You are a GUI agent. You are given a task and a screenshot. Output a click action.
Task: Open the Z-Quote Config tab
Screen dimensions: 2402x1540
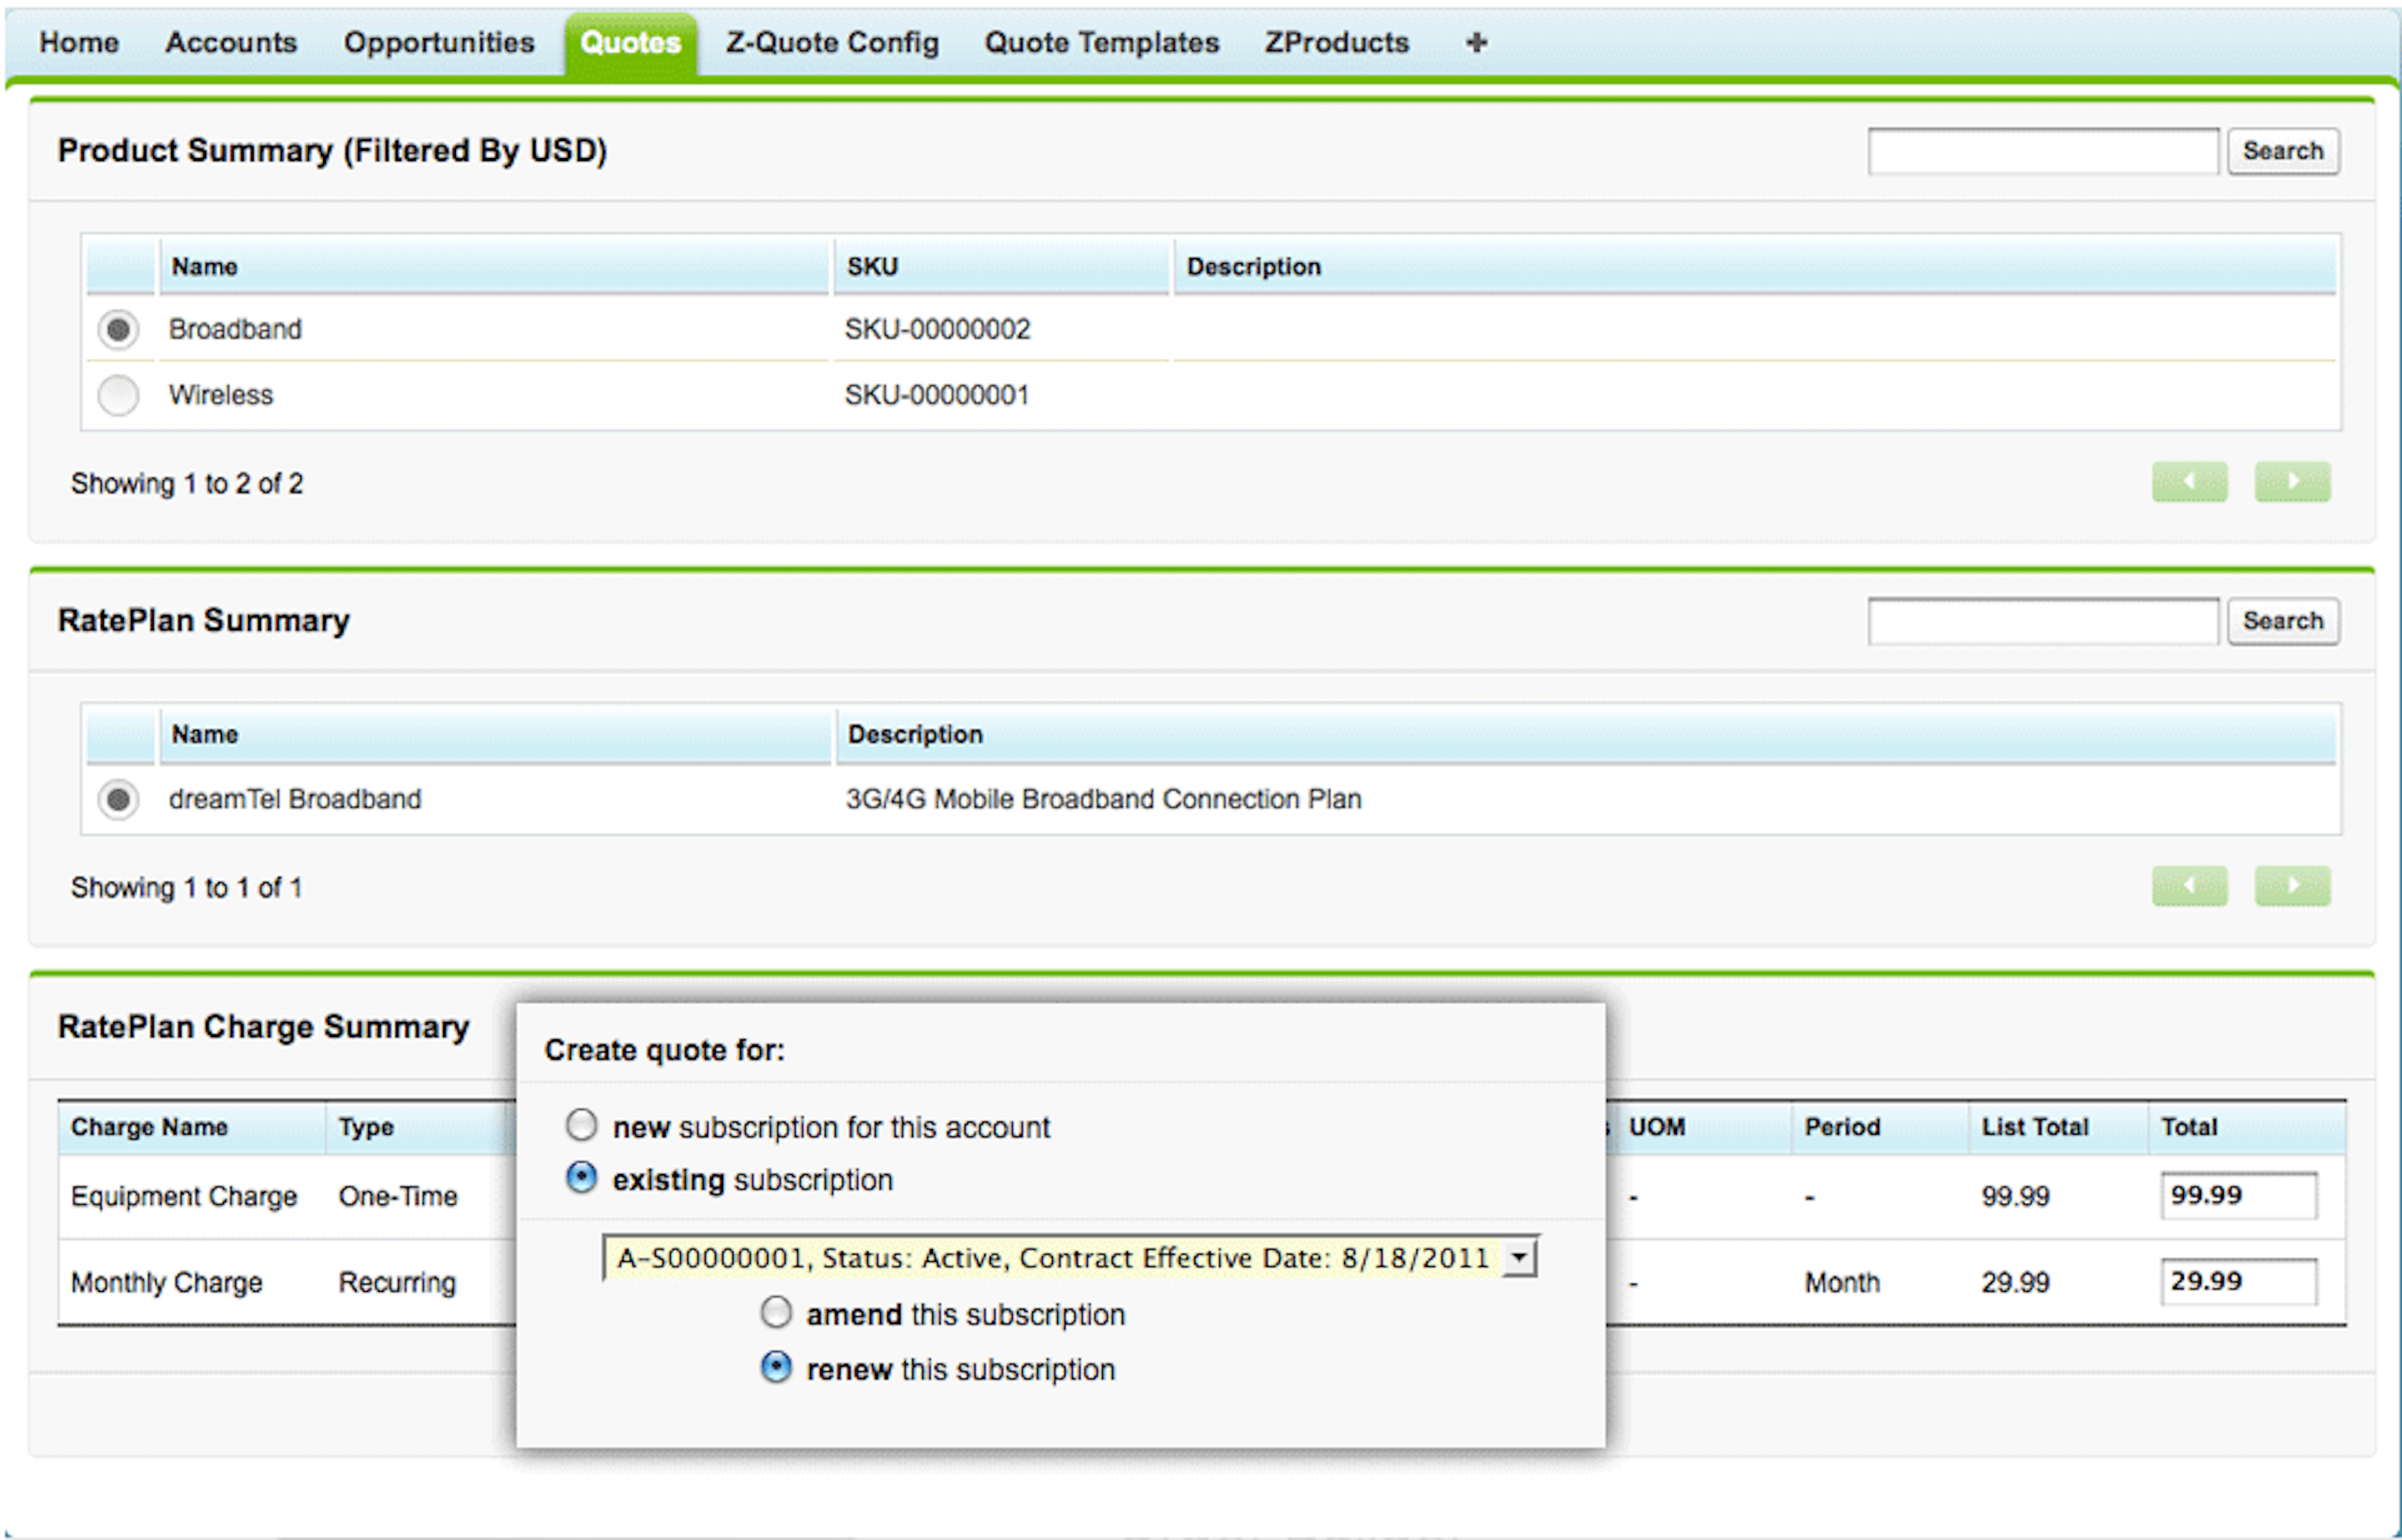(x=831, y=42)
